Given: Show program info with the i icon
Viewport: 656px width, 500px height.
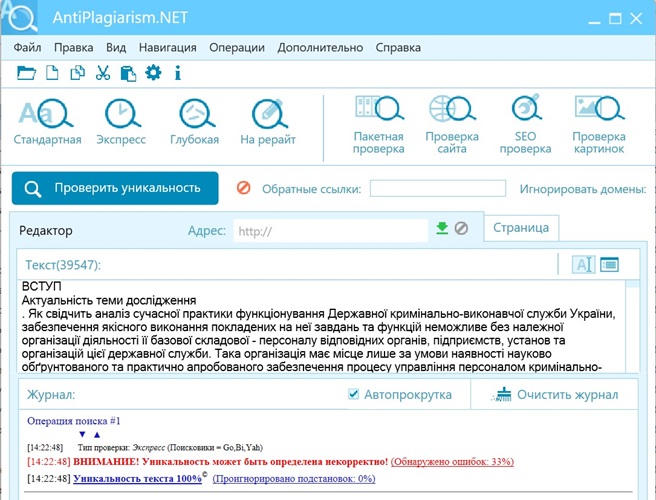Looking at the screenshot, I should [x=178, y=73].
